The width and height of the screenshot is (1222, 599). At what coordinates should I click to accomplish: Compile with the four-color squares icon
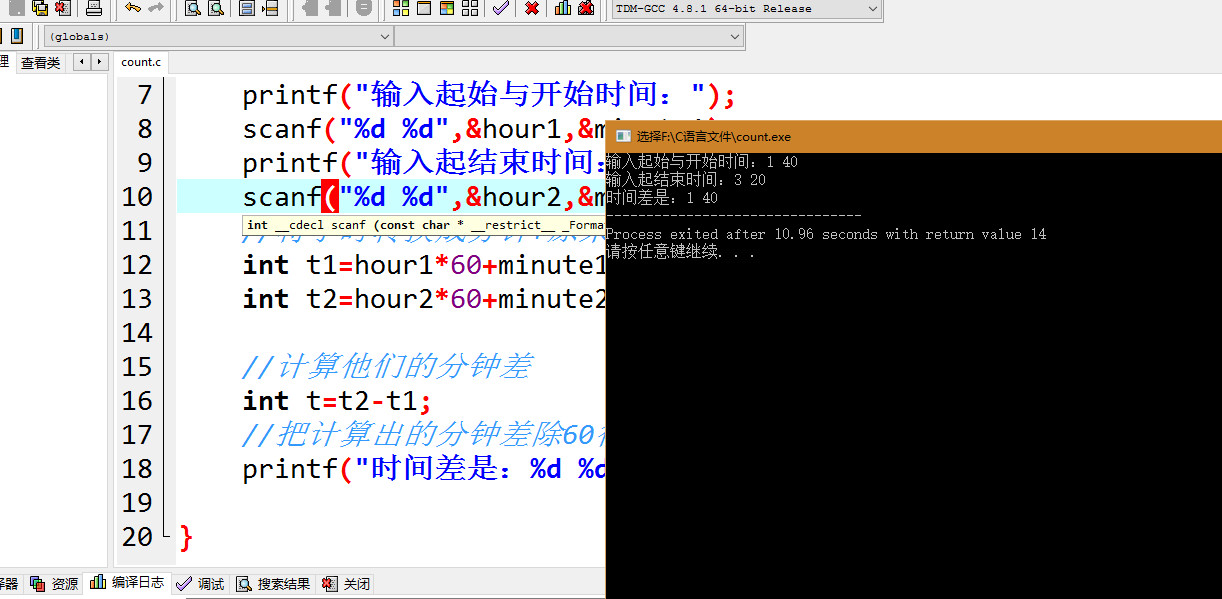pyautogui.click(x=400, y=8)
